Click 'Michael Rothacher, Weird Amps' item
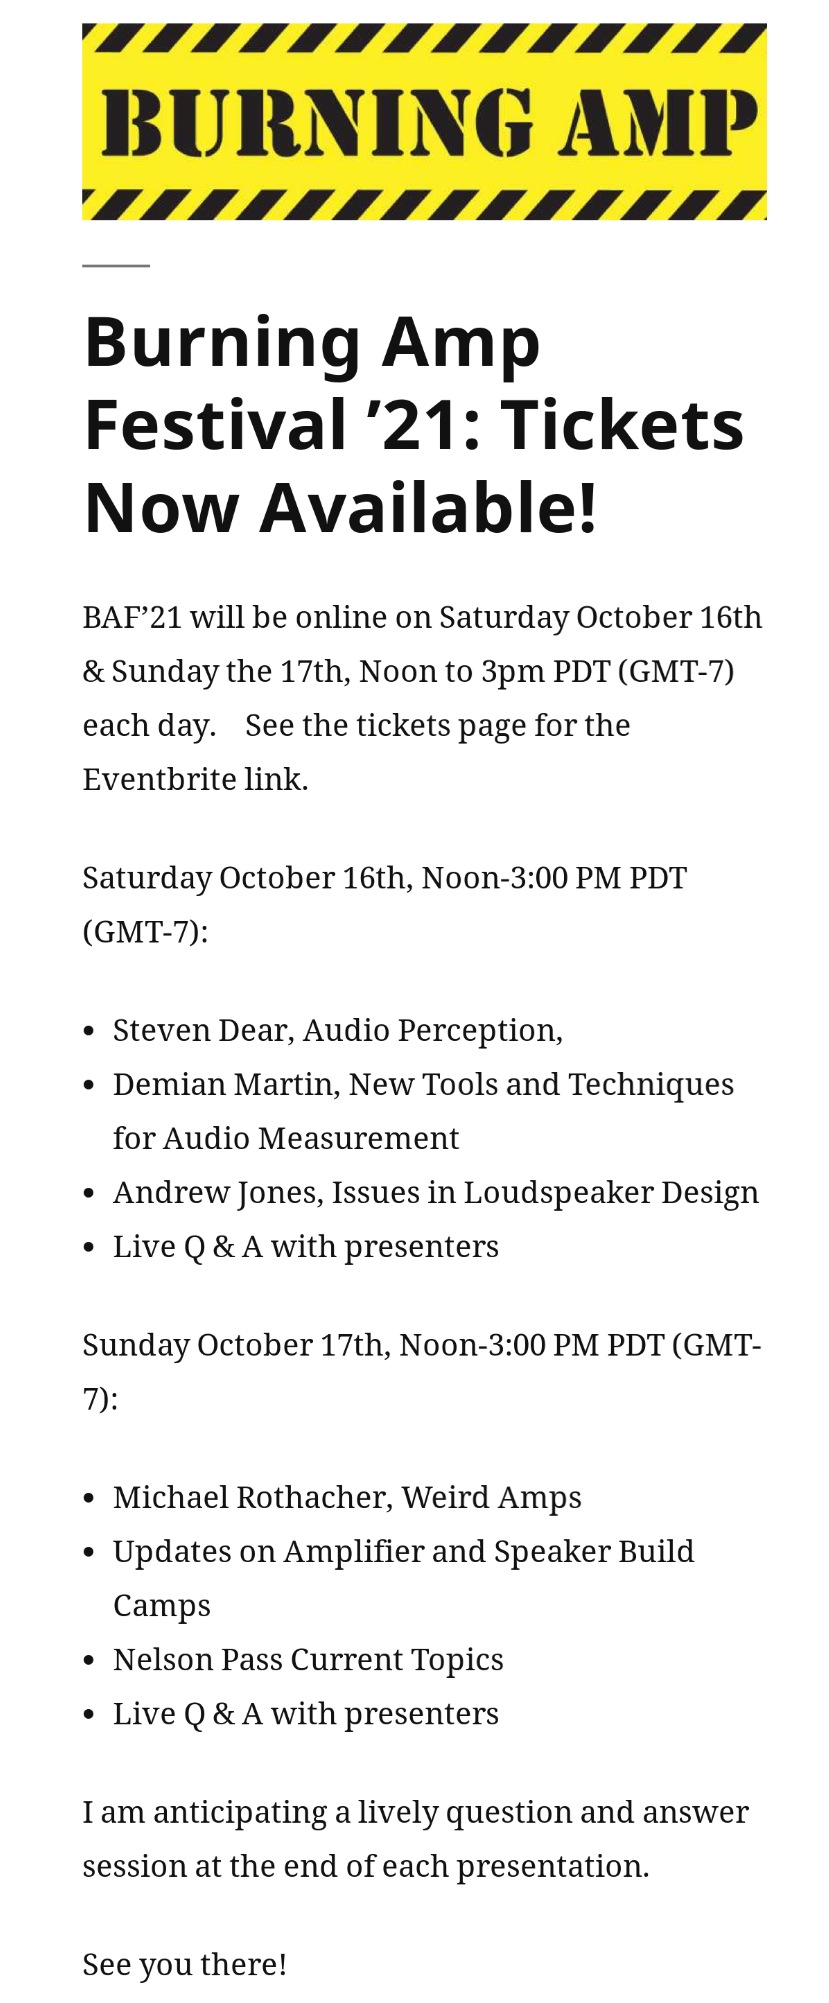Viewport: 829px width, 2003px height. [347, 1497]
